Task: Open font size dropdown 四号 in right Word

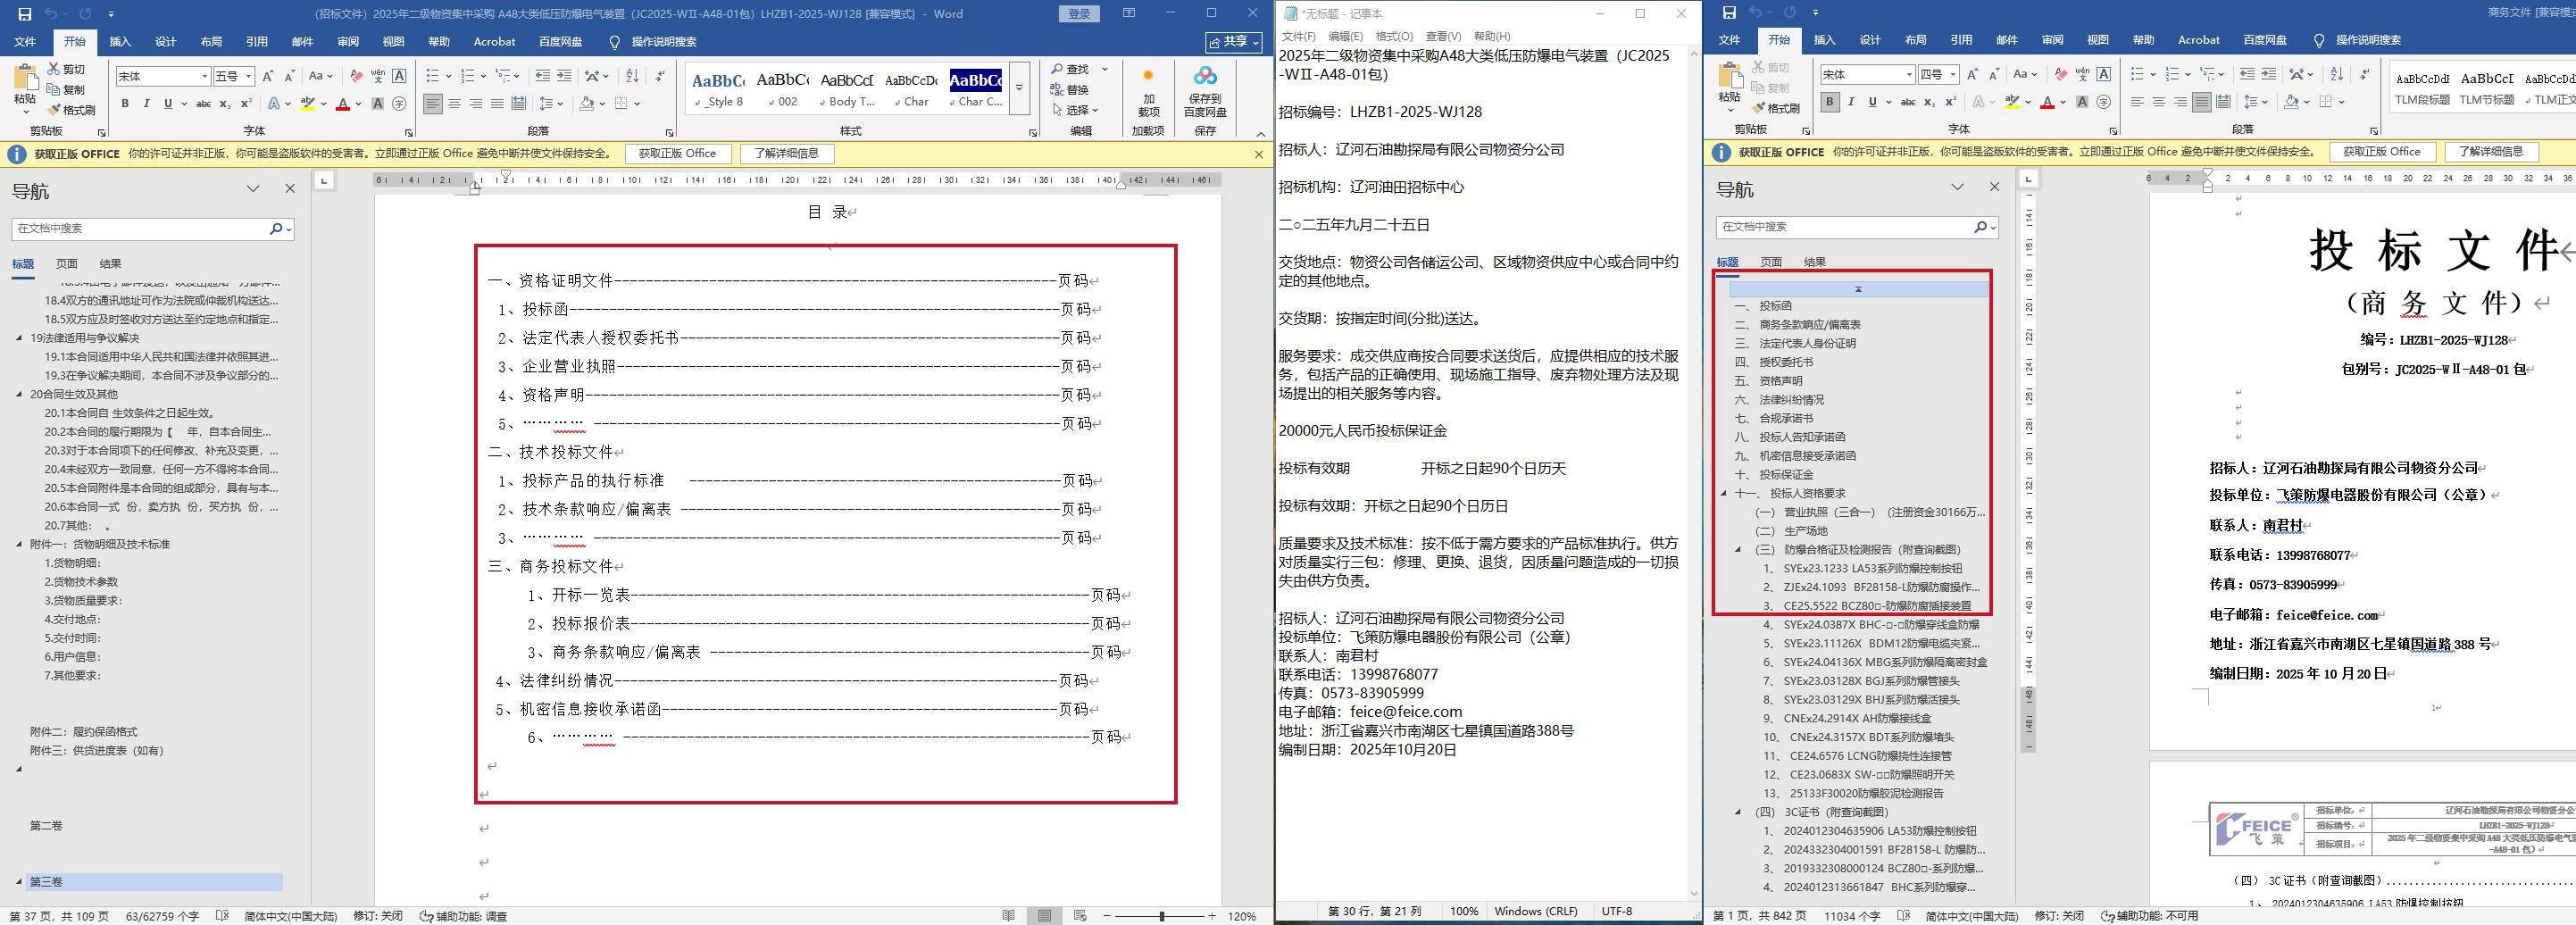Action: pyautogui.click(x=1952, y=75)
